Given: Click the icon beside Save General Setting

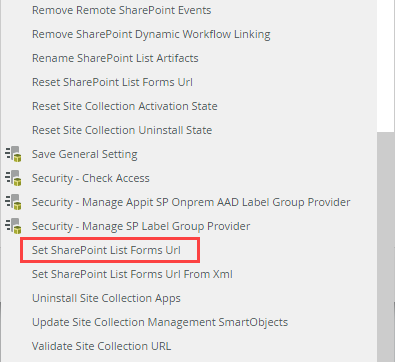Looking at the screenshot, I should coord(13,154).
